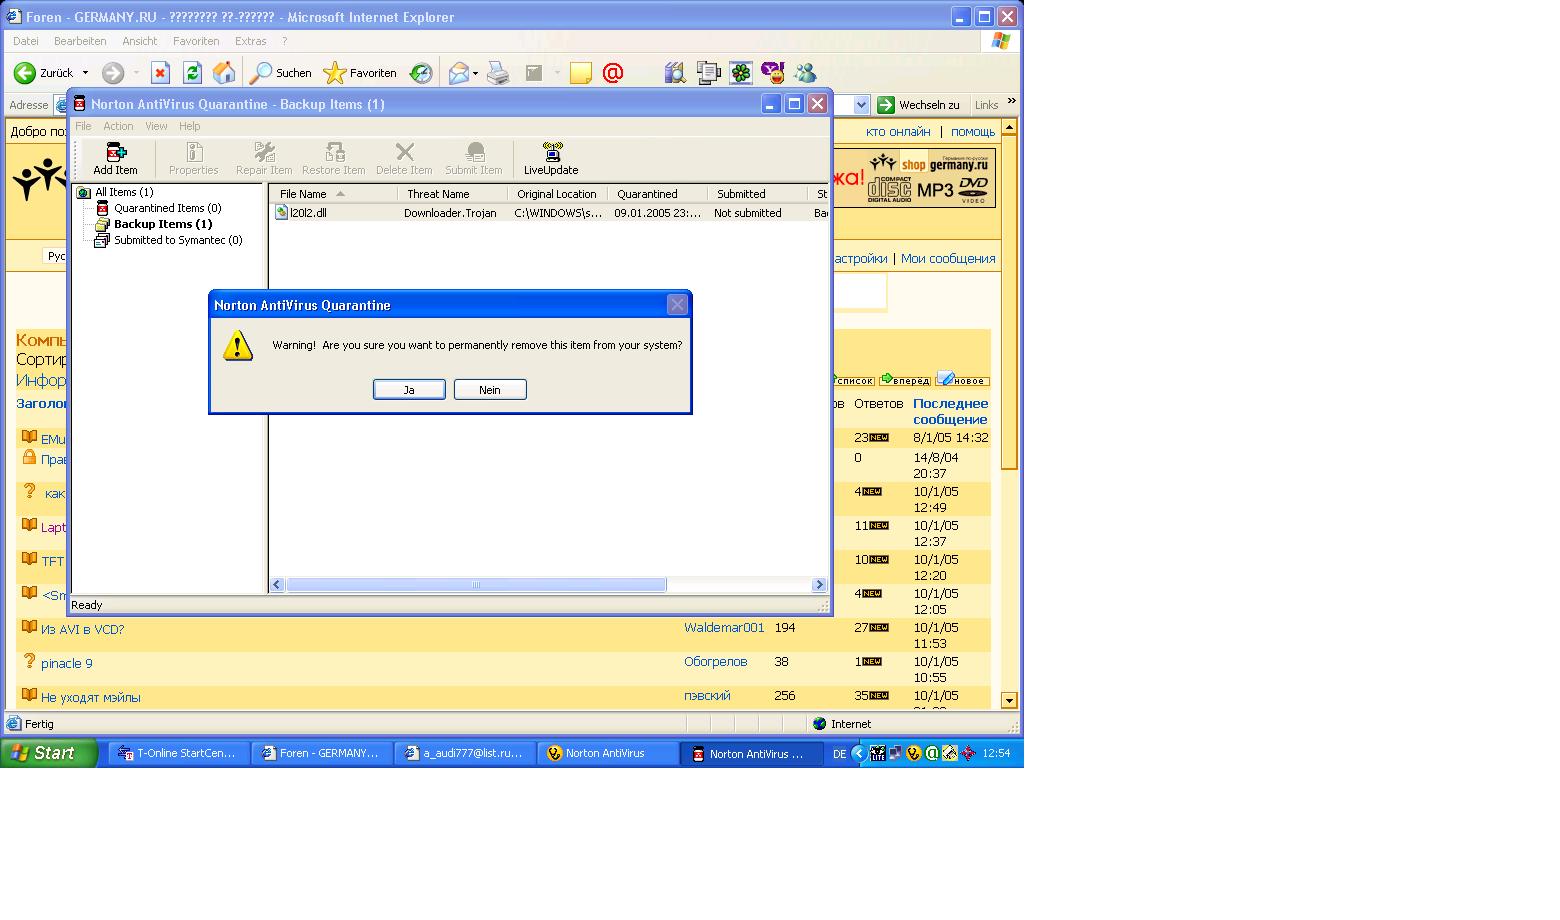Expand the Links toolbar chevron

point(1011,101)
